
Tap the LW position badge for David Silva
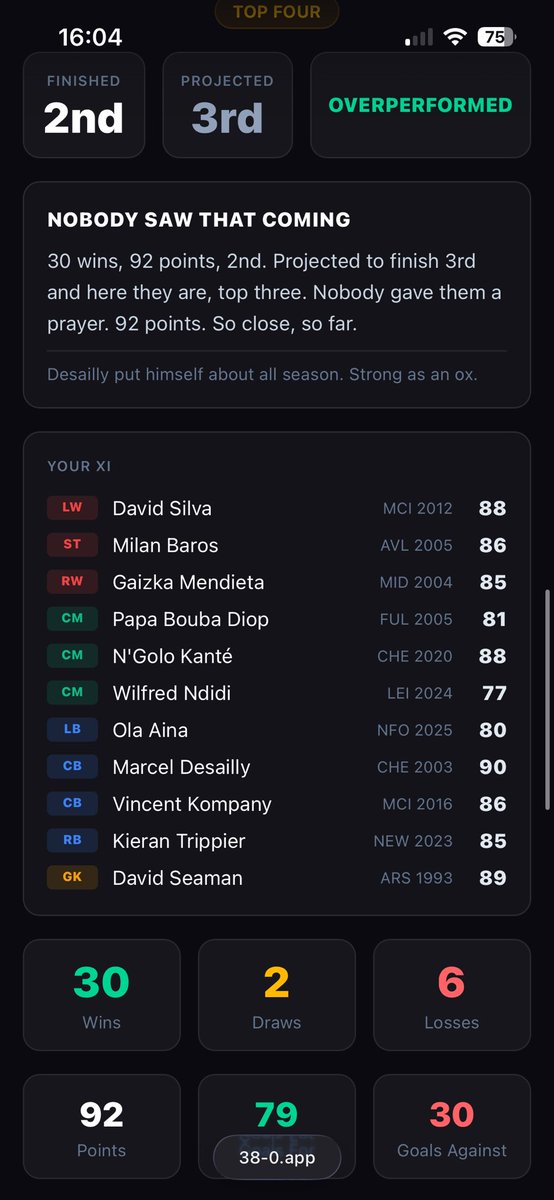click(x=72, y=507)
